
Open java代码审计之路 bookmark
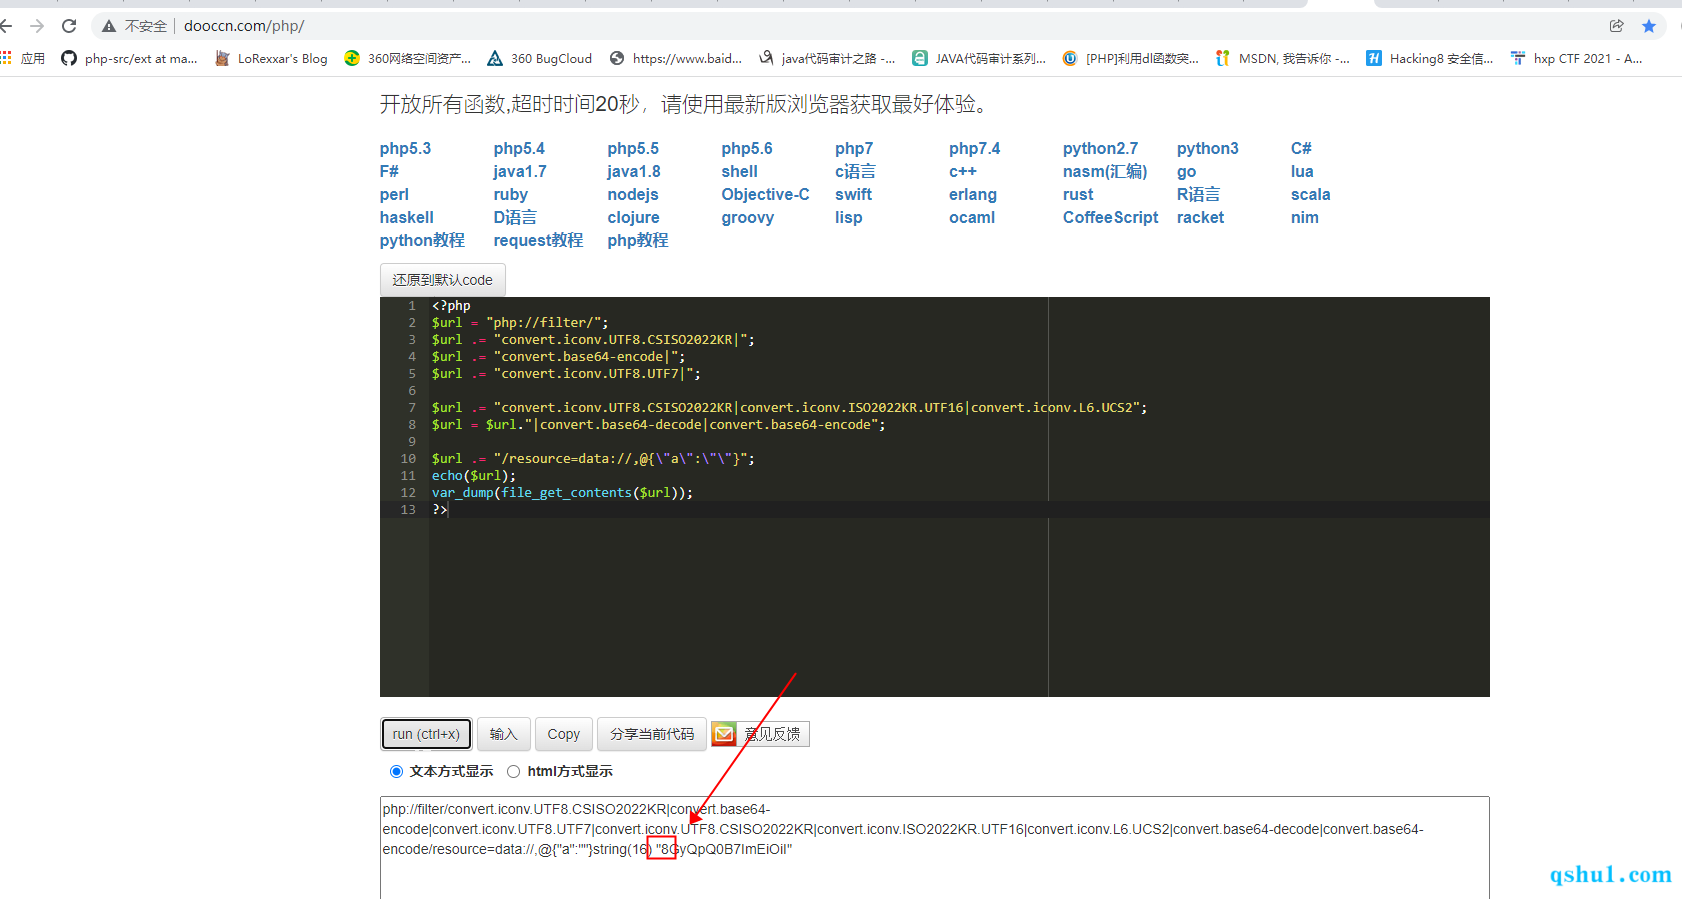827,58
